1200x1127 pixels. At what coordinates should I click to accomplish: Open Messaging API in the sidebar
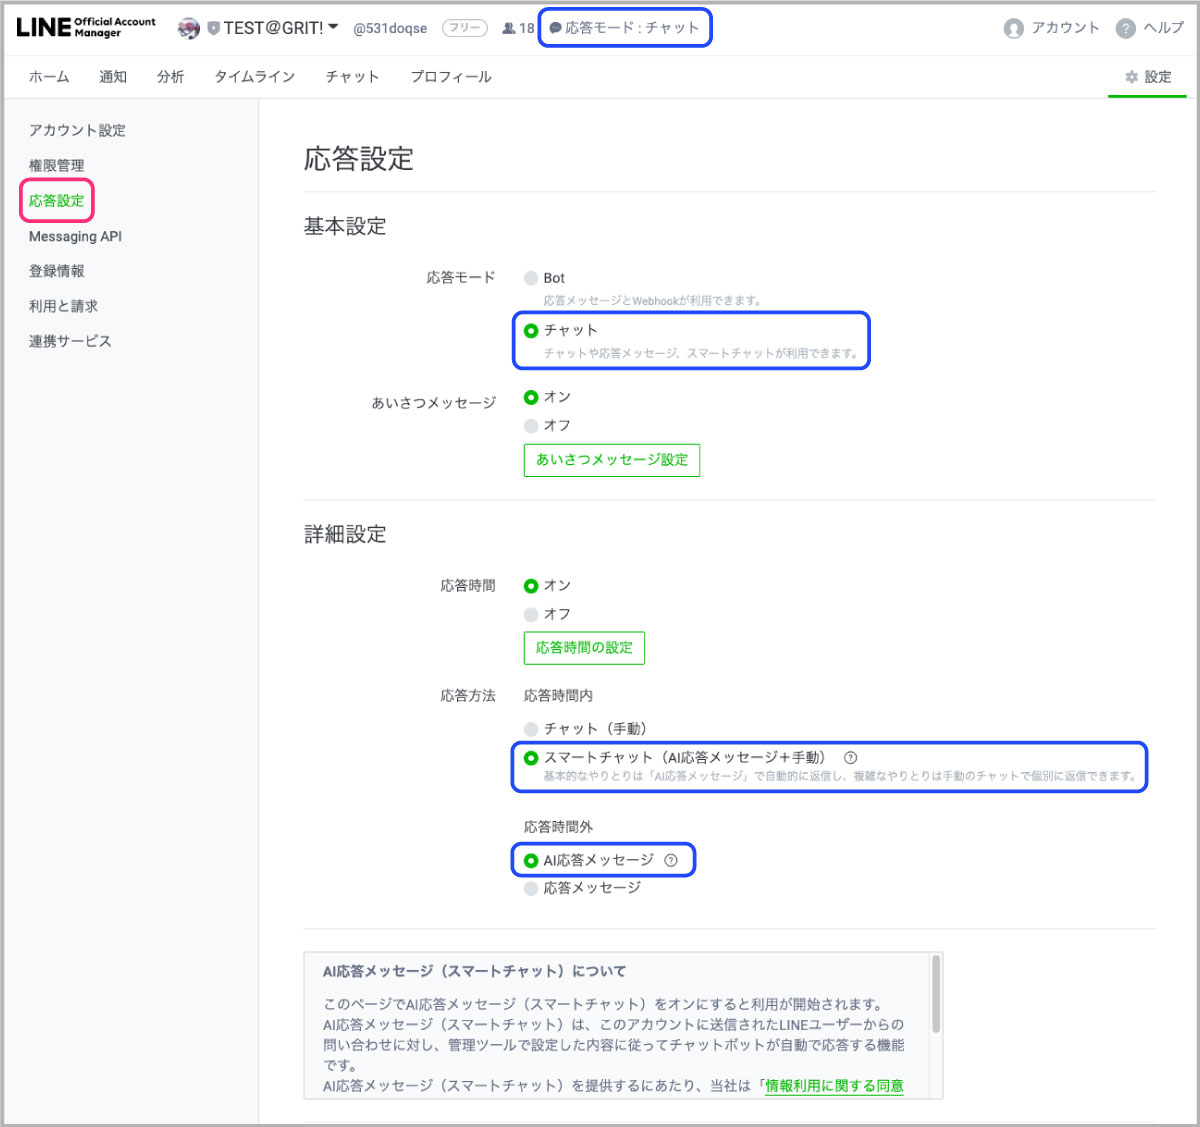click(75, 236)
